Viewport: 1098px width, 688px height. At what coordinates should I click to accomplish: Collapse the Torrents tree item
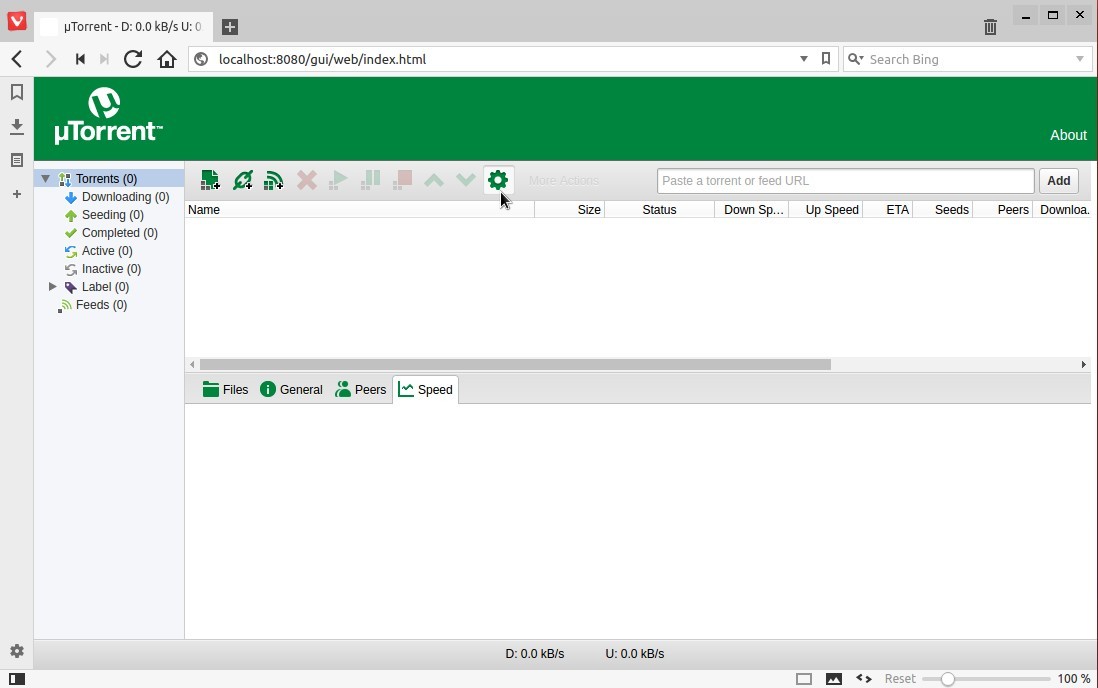[46, 178]
